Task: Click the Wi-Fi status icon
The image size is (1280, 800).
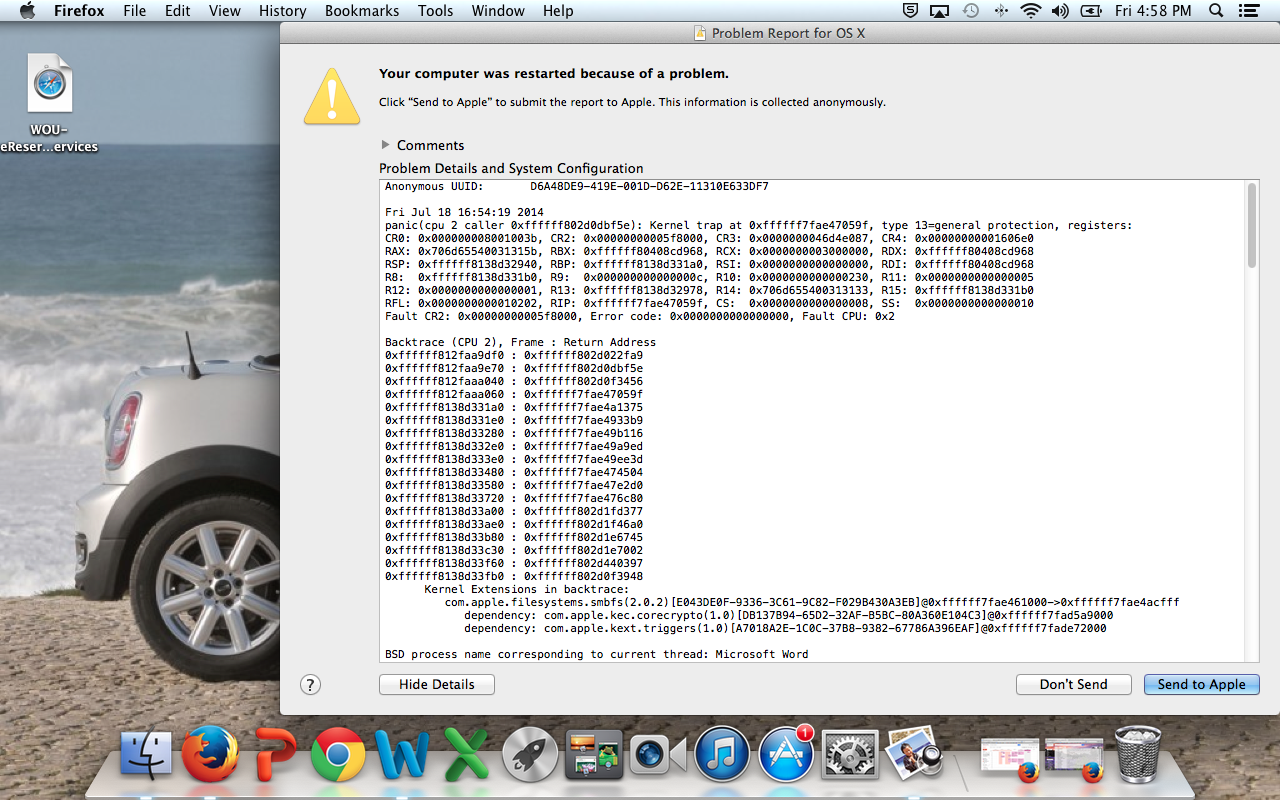Action: pyautogui.click(x=1030, y=11)
